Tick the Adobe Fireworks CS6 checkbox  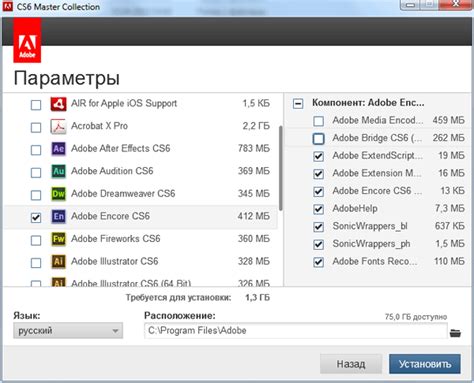point(36,240)
